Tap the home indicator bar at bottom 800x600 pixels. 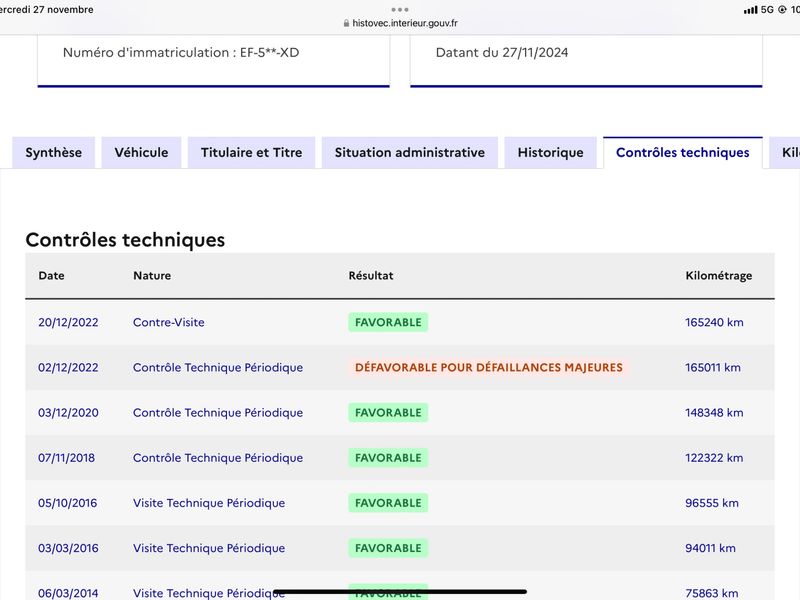pos(400,592)
